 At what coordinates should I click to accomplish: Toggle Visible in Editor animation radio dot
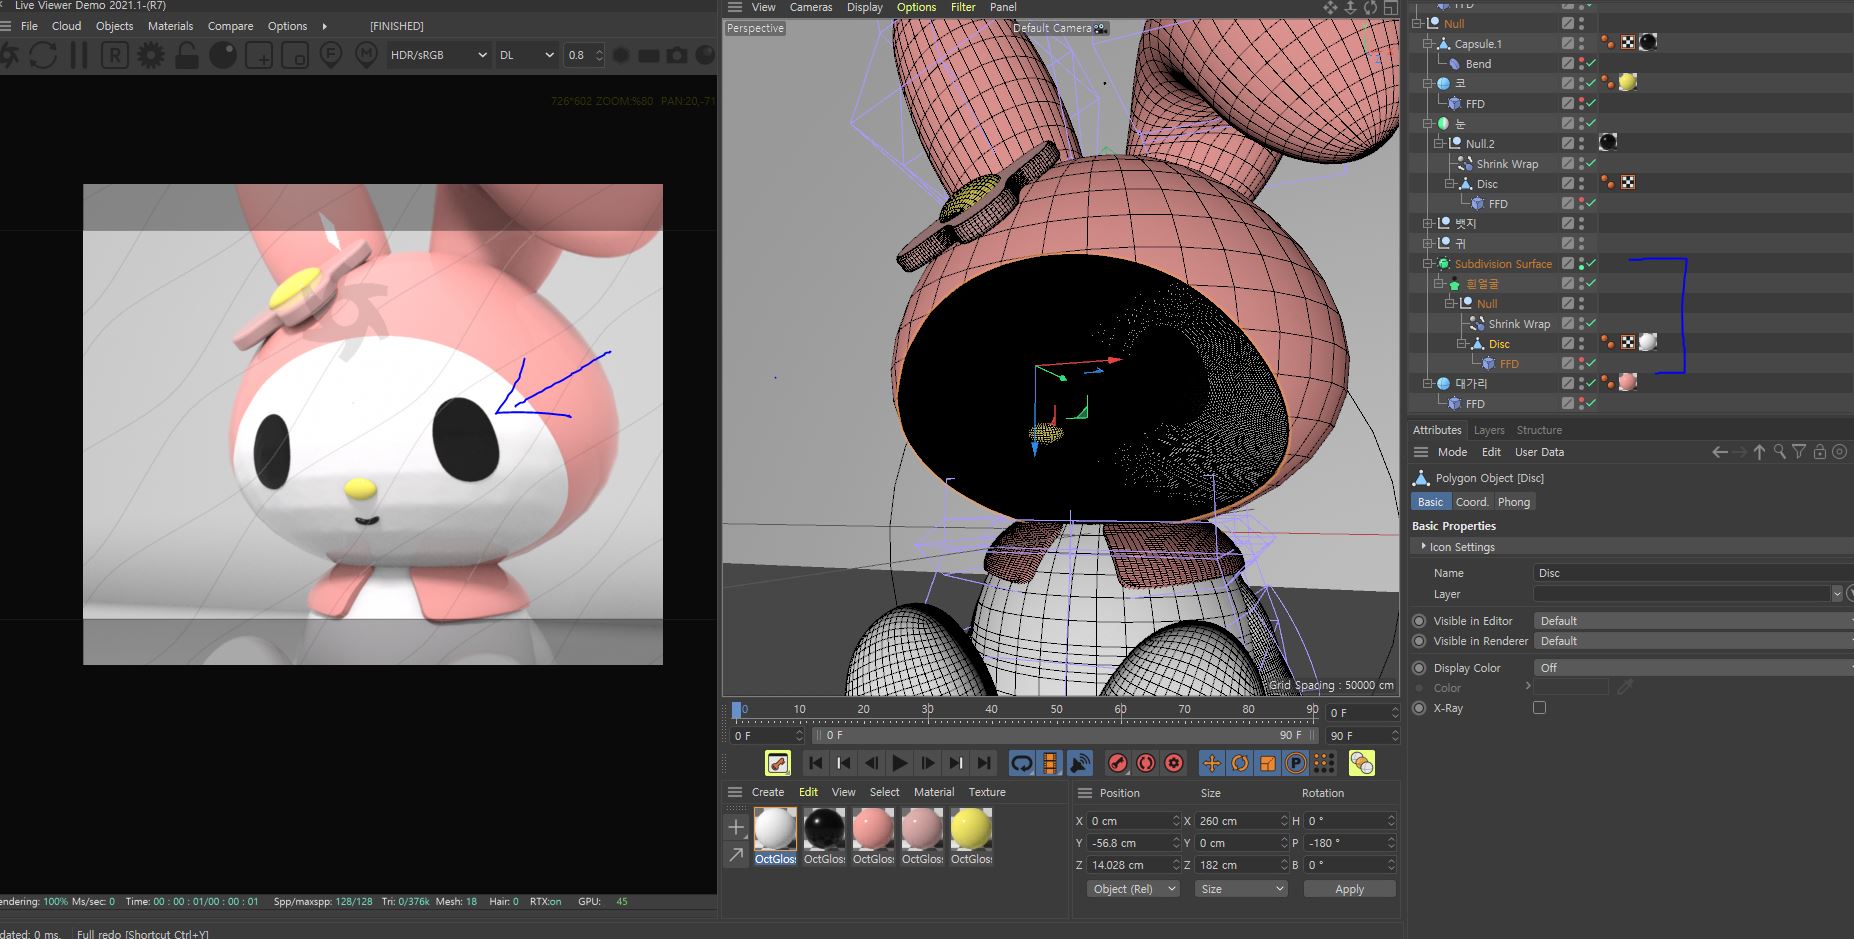click(1419, 621)
